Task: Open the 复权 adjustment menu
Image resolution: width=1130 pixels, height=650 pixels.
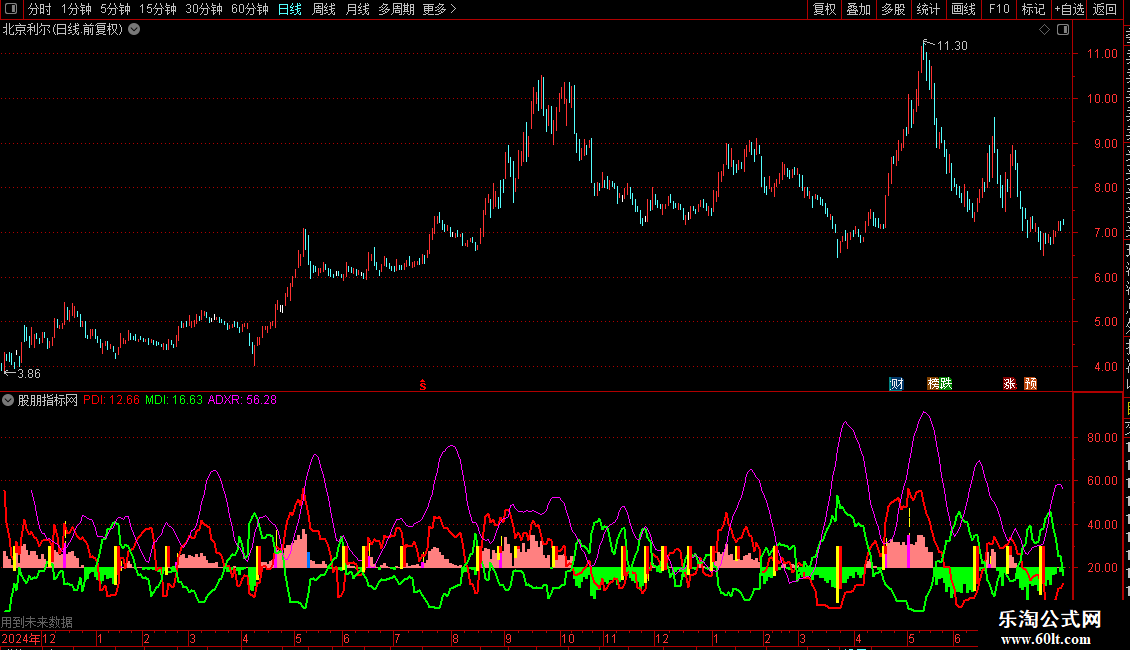Action: (824, 9)
